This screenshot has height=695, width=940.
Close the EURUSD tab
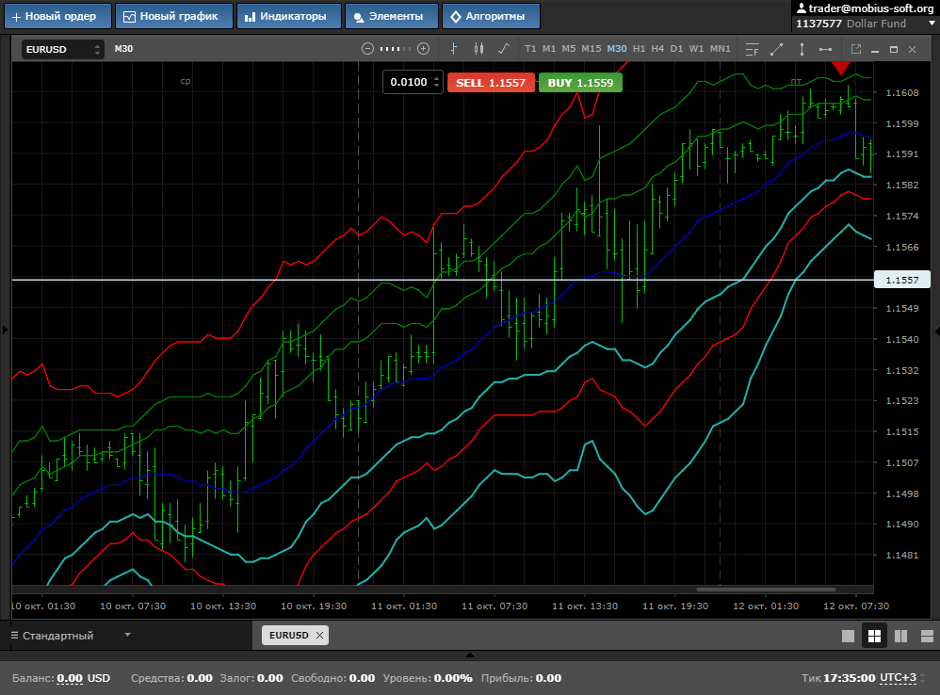point(320,635)
